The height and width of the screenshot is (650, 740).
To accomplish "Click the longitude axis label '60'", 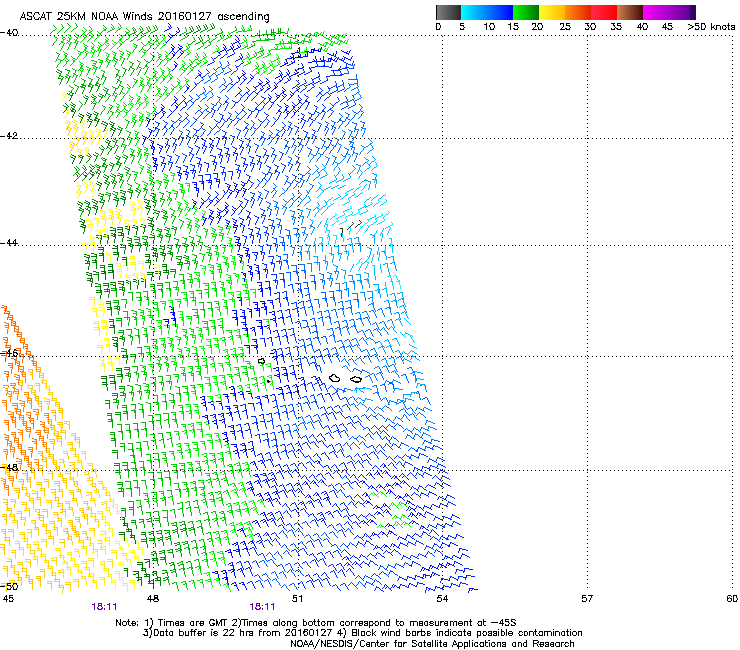I will pyautogui.click(x=732, y=599).
